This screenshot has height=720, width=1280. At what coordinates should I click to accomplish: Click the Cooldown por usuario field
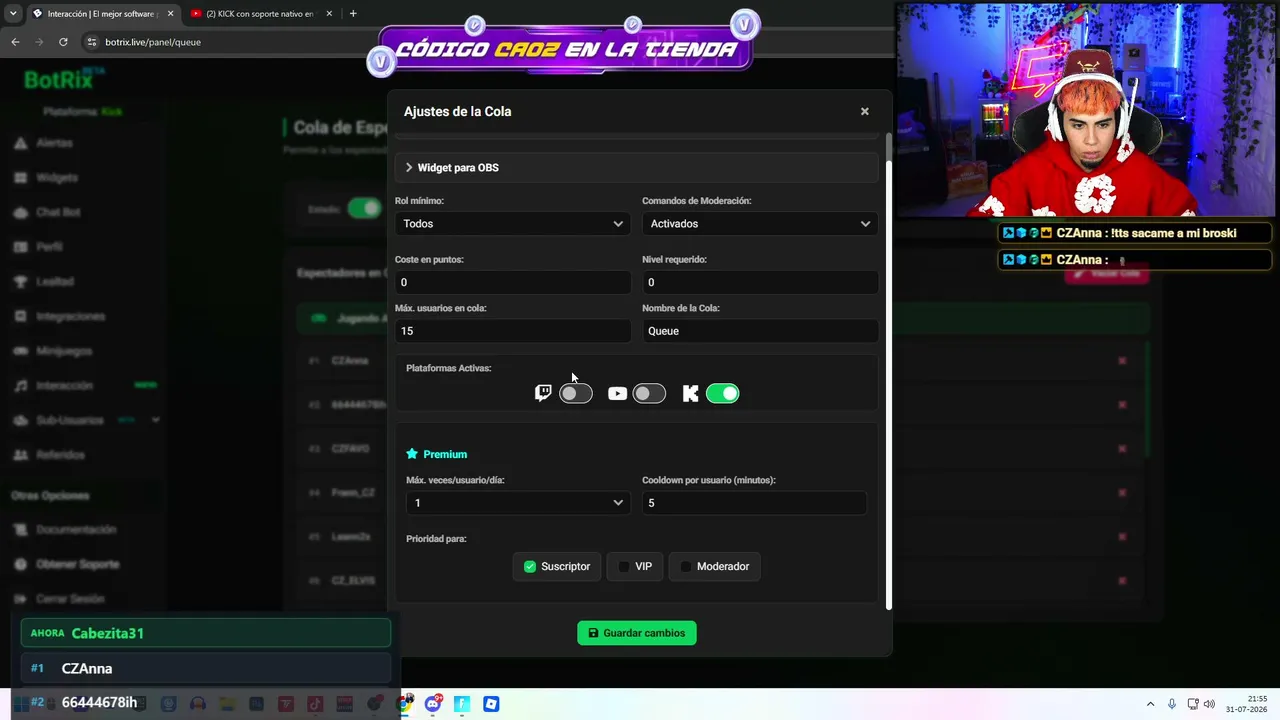tap(754, 503)
